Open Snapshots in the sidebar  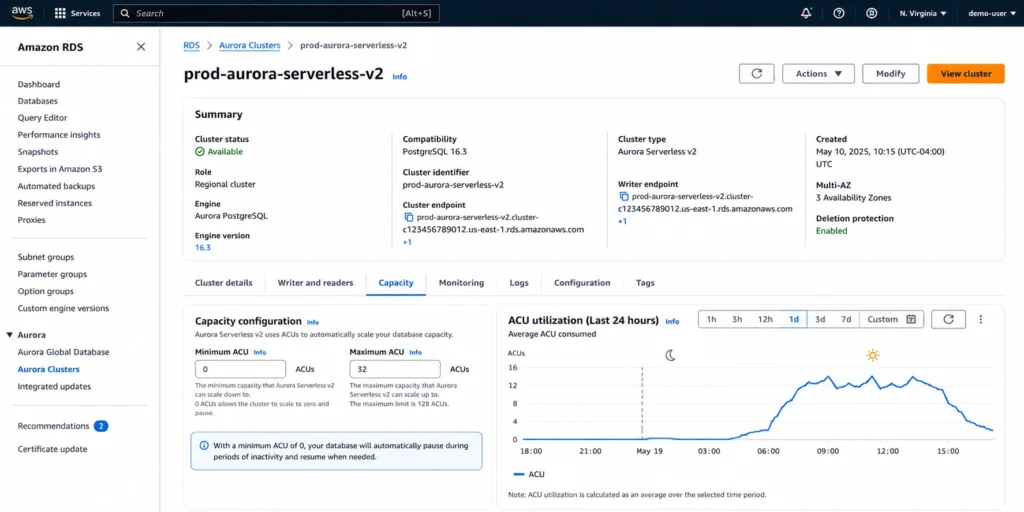point(38,152)
